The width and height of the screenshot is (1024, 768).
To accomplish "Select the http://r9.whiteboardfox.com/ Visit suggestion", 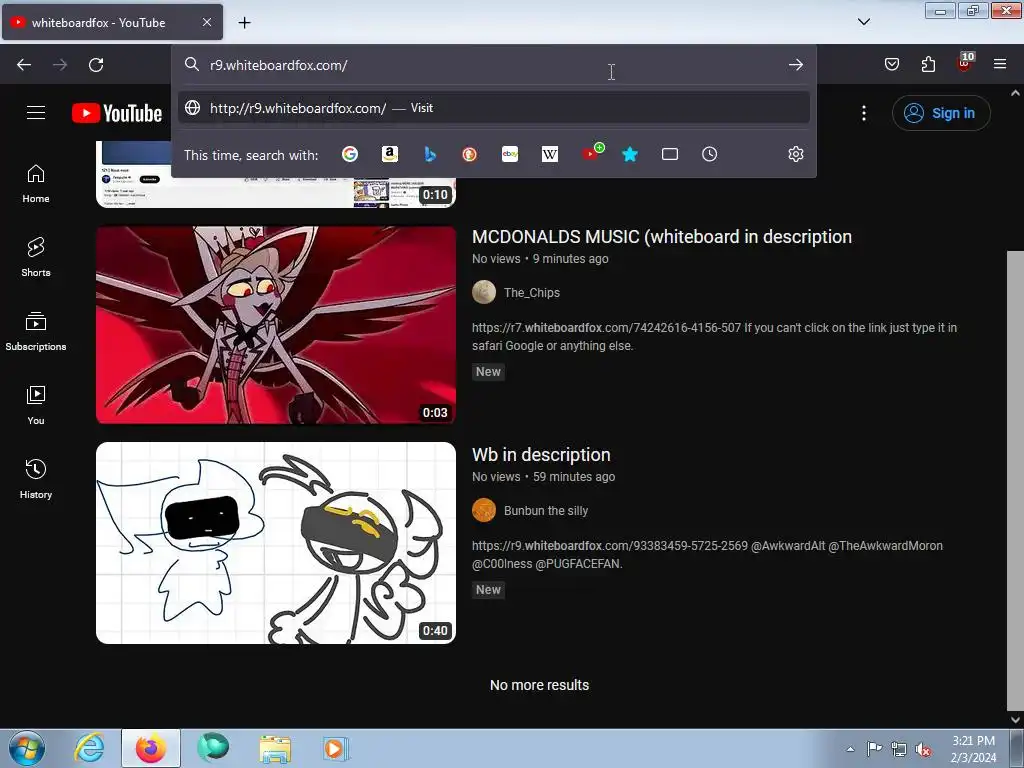I will click(x=494, y=108).
